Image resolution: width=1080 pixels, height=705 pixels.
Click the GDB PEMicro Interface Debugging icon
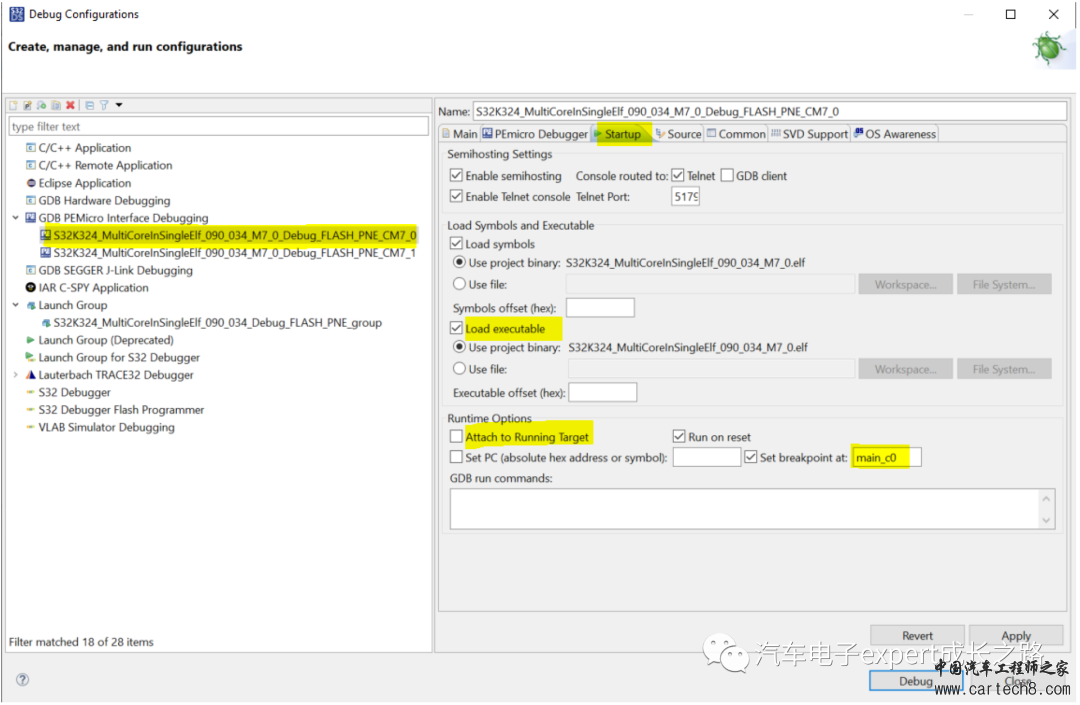point(30,218)
